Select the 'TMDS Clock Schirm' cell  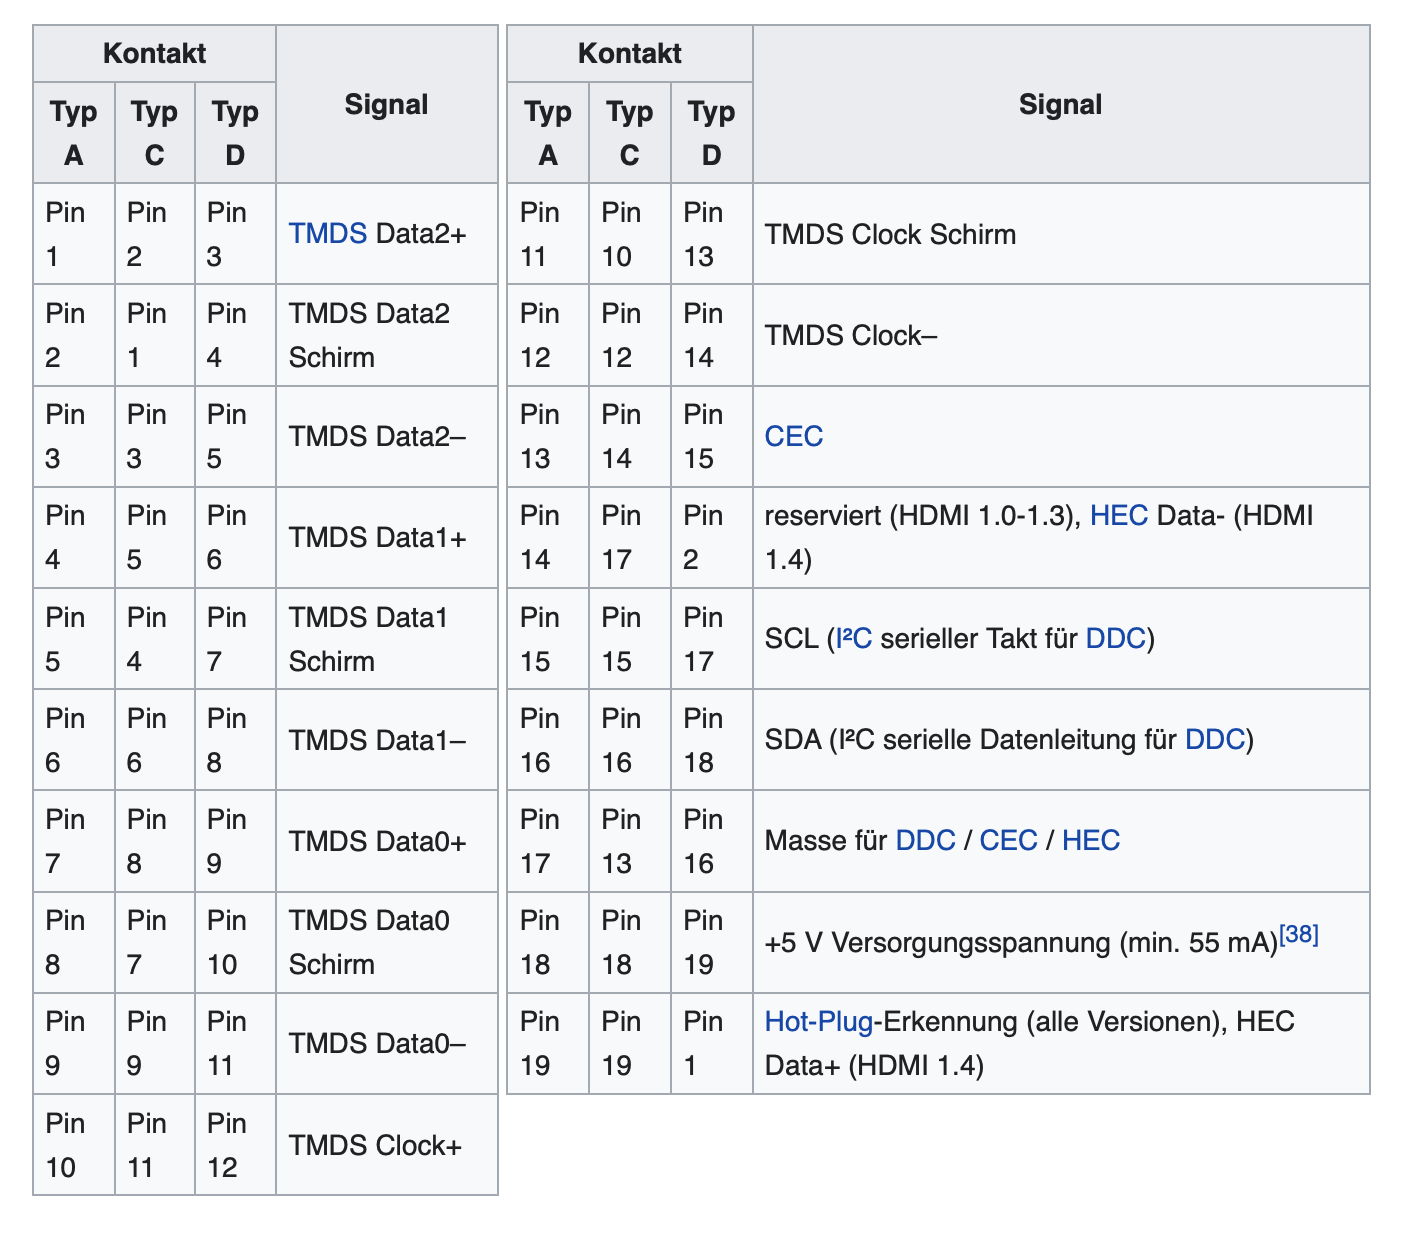pyautogui.click(x=1061, y=234)
